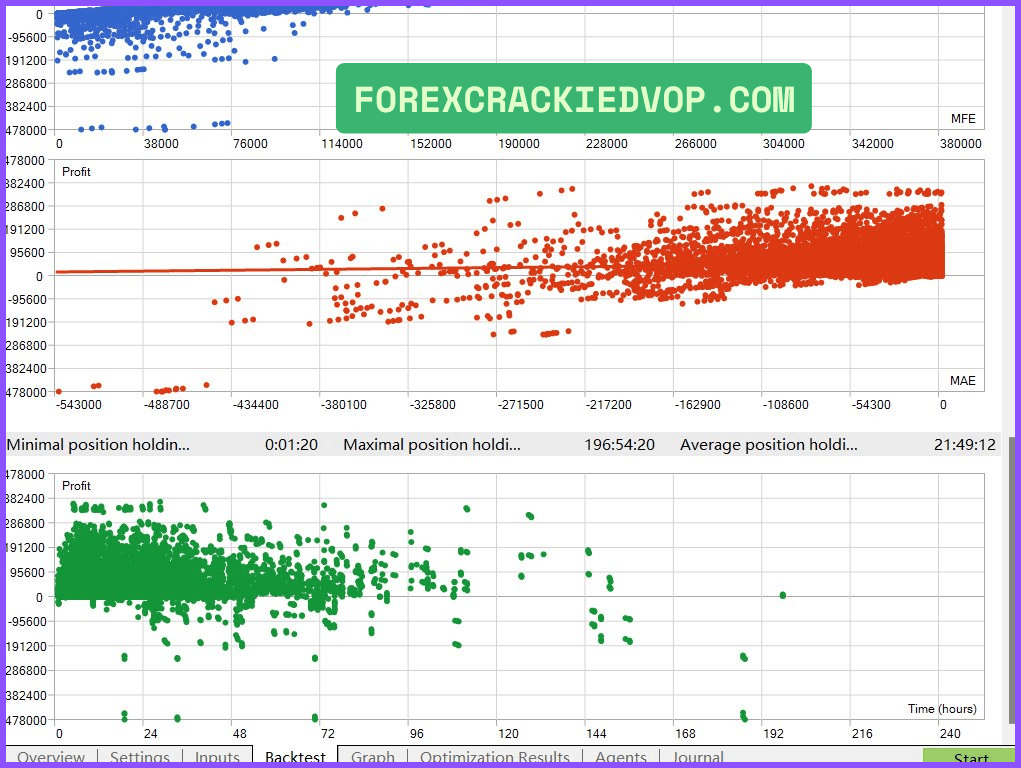The height and width of the screenshot is (768, 1021).
Task: Click the 240 tick on the hours axis
Action: [950, 733]
